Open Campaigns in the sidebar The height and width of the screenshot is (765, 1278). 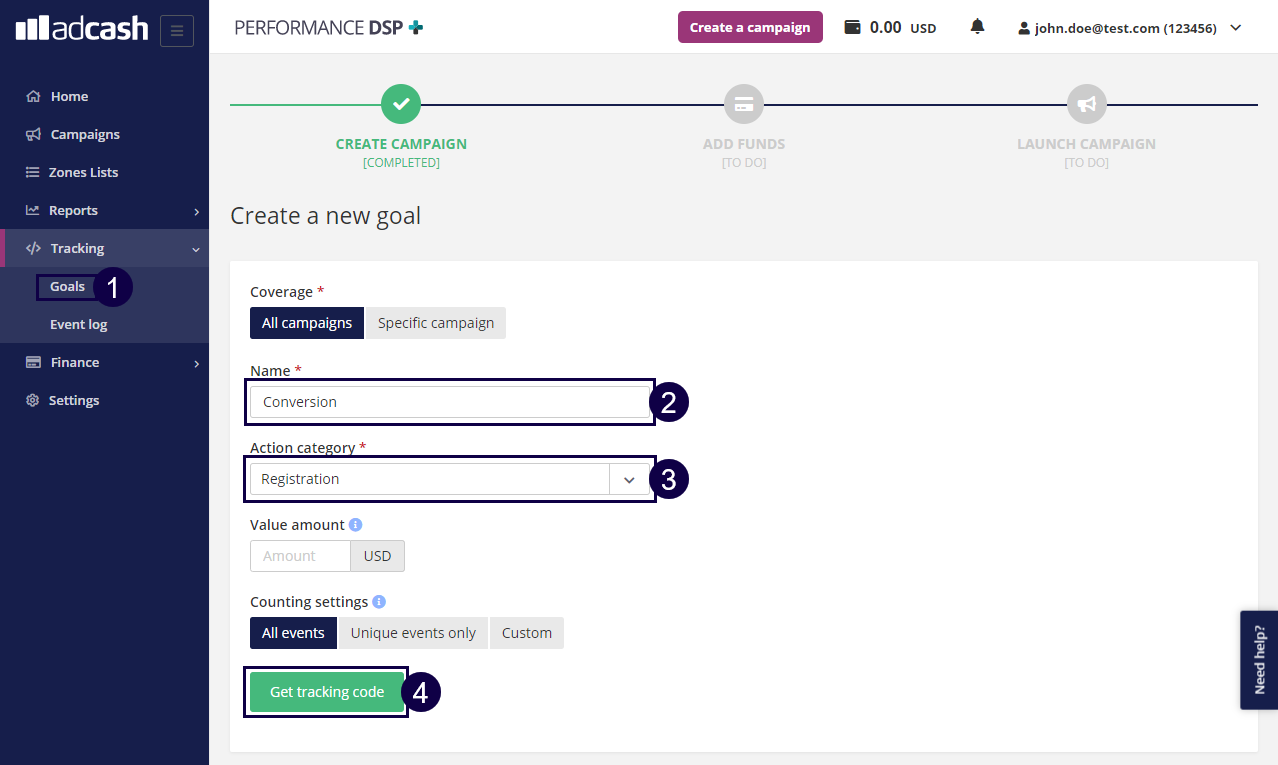[85, 135]
